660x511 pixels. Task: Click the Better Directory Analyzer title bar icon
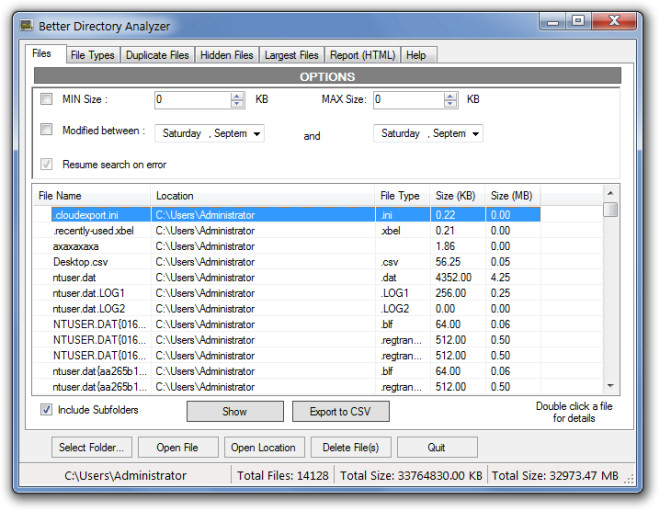pos(27,26)
